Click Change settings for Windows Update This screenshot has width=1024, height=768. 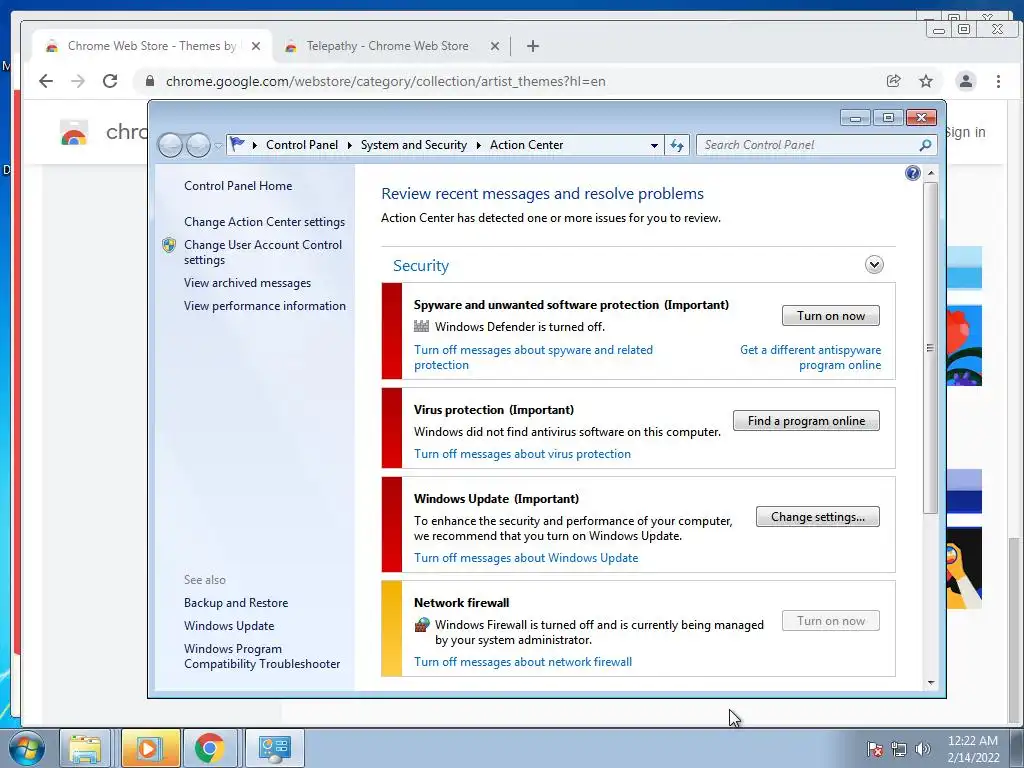point(818,517)
